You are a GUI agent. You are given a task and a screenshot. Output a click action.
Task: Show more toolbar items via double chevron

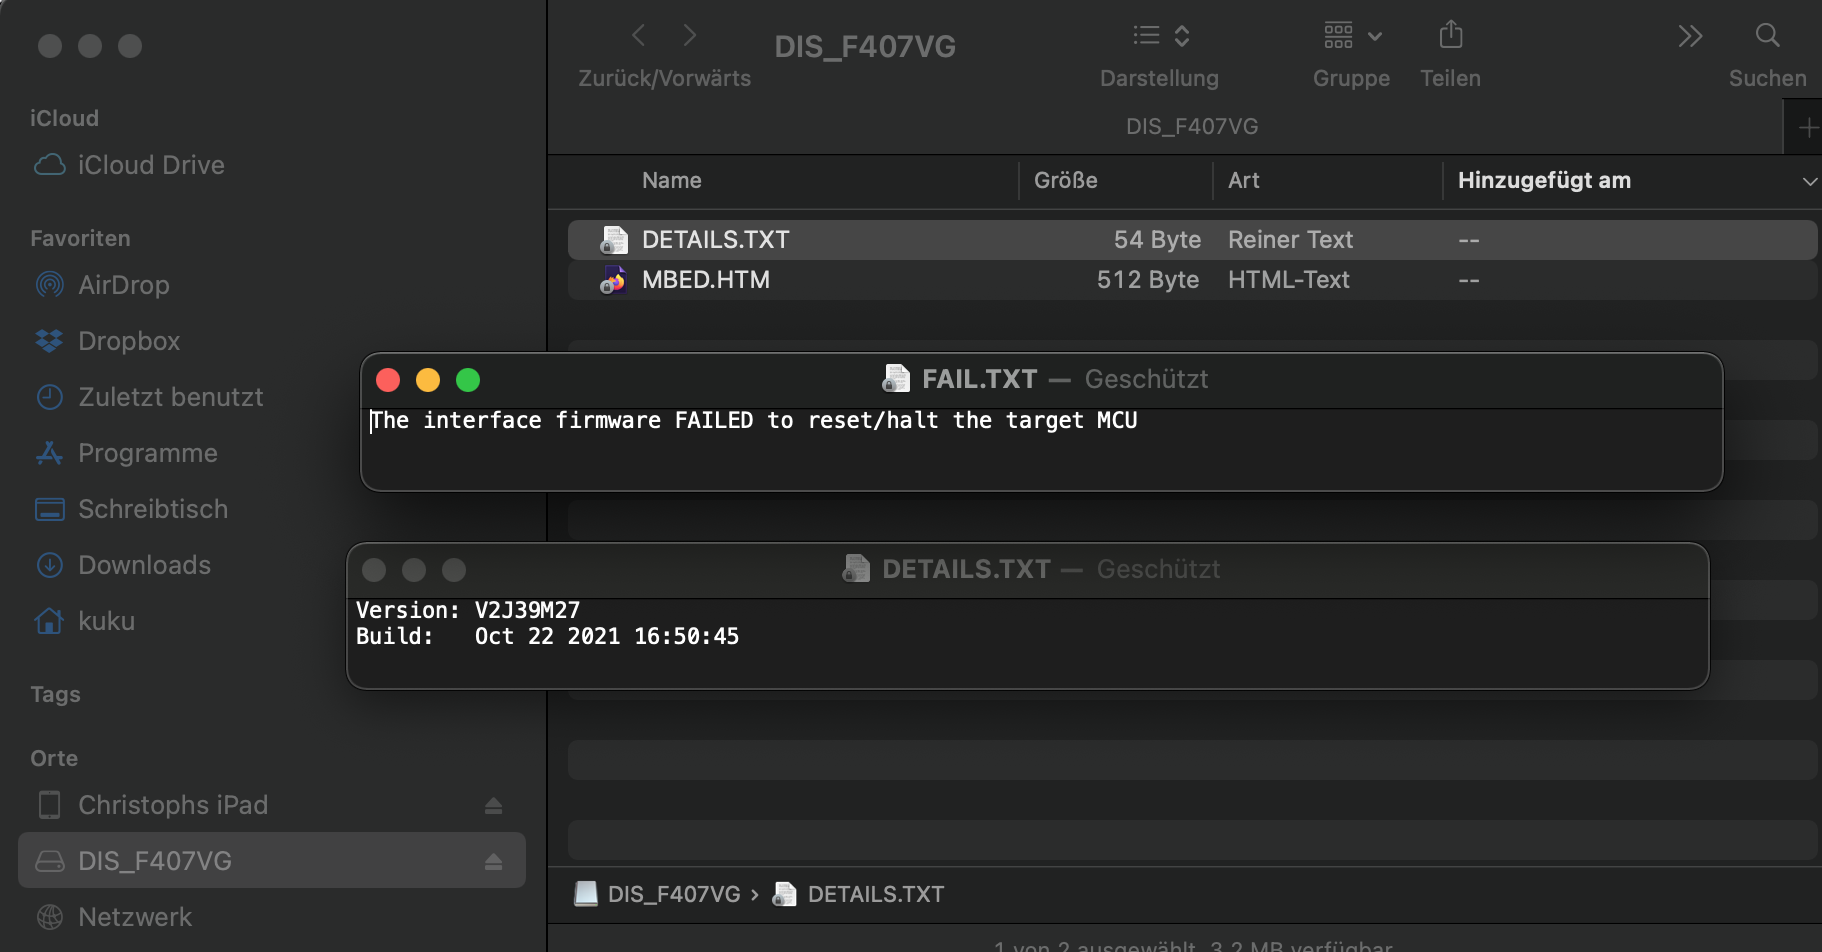pos(1690,36)
